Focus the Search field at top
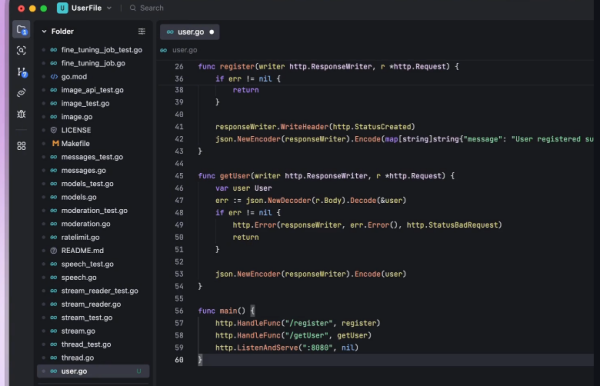600x386 pixels. coord(147,8)
